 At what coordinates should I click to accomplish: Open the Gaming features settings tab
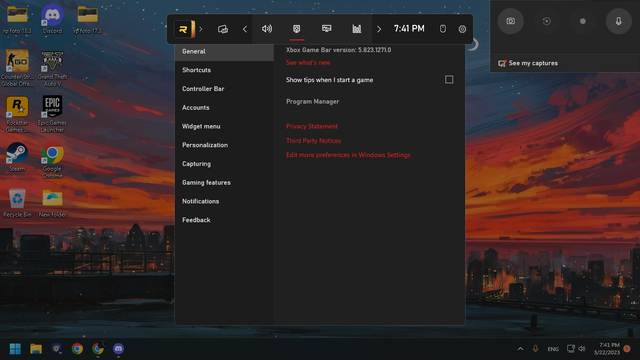click(x=224, y=183)
